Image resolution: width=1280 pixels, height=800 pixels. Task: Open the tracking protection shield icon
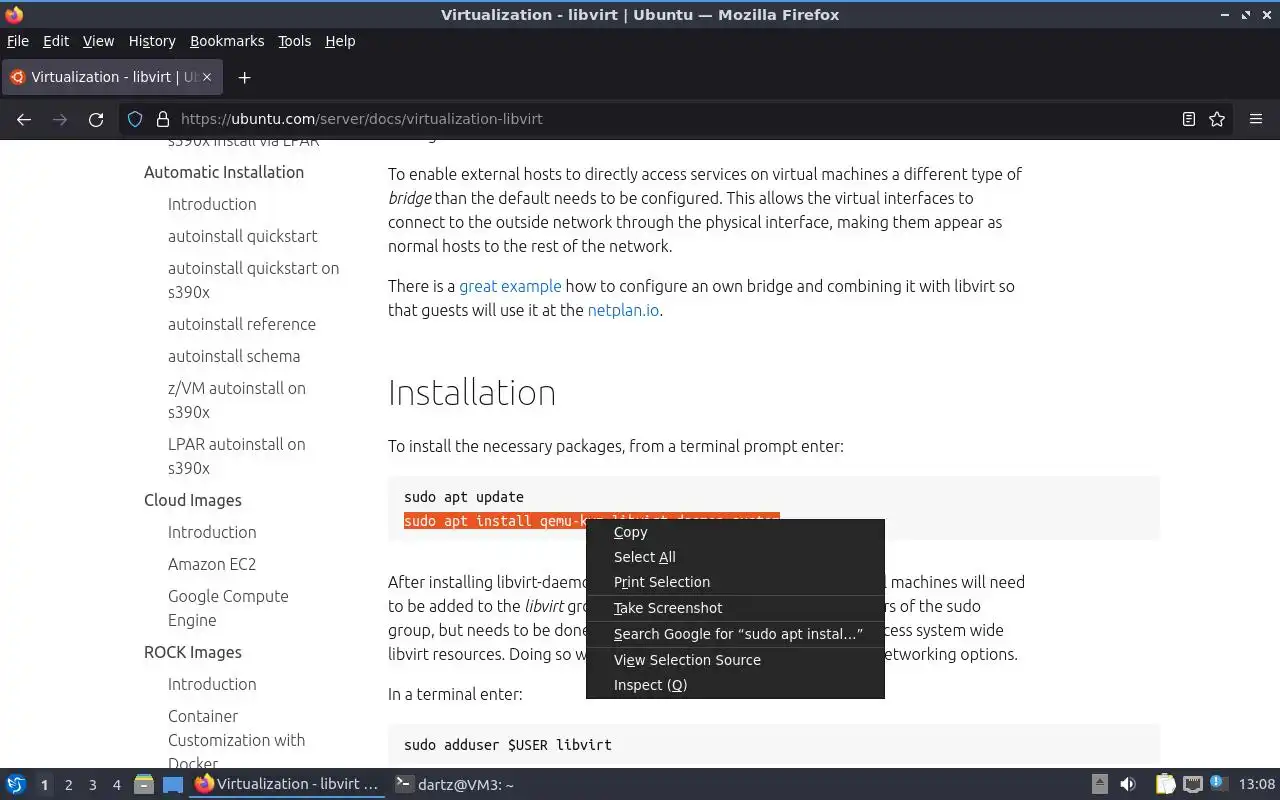tap(135, 119)
